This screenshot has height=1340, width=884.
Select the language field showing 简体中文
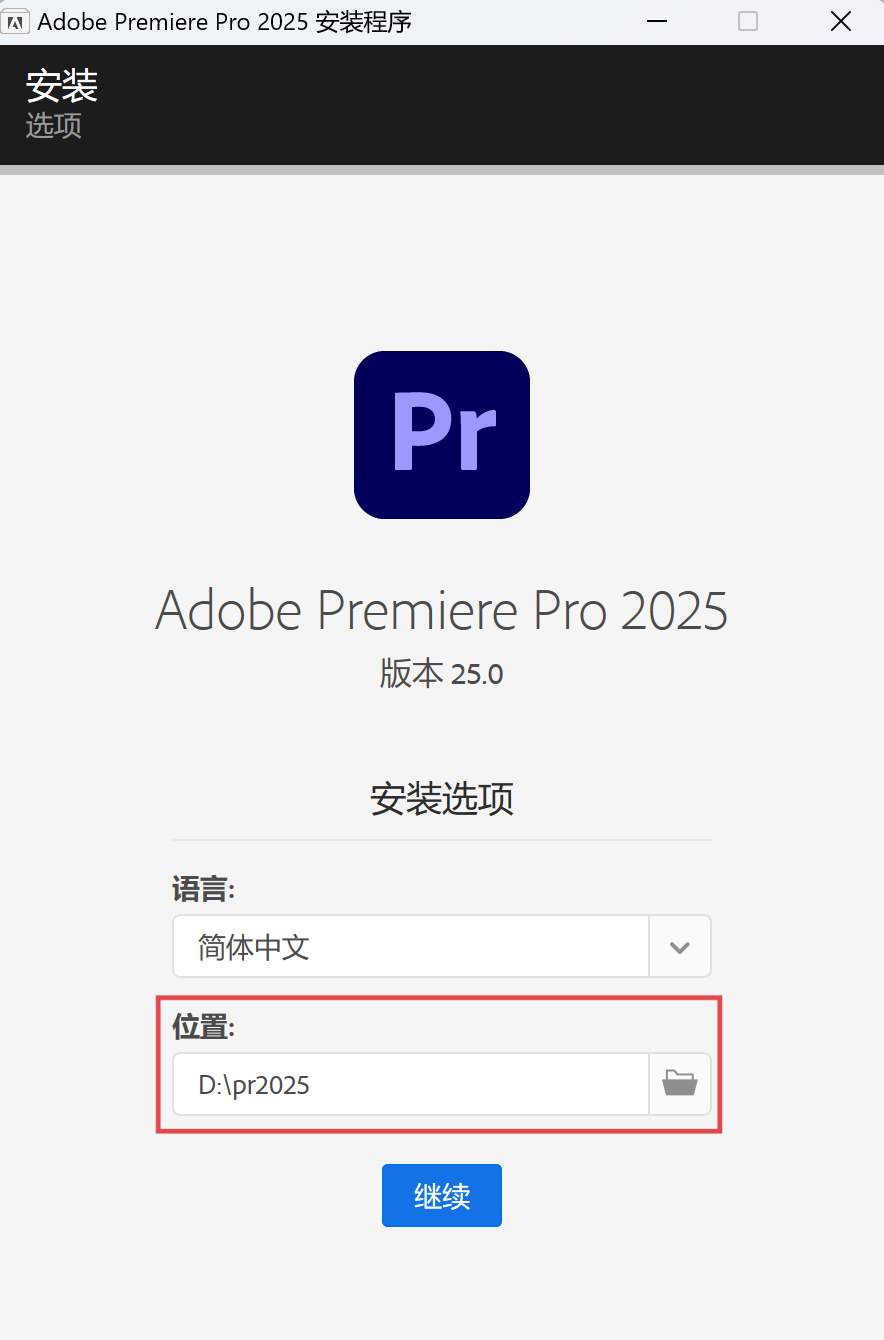[x=410, y=946]
